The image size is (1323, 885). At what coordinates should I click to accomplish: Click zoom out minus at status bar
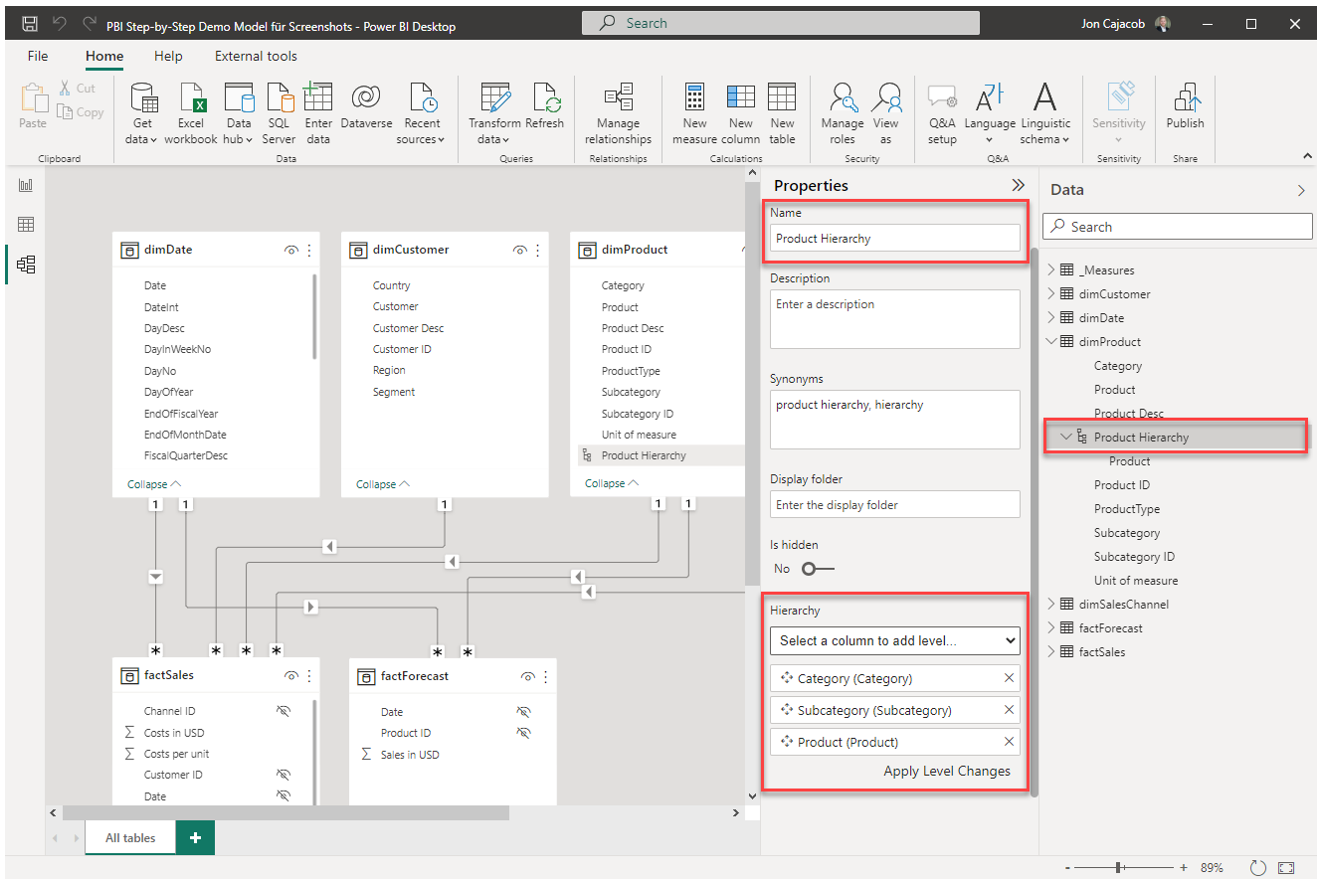coord(1068,868)
